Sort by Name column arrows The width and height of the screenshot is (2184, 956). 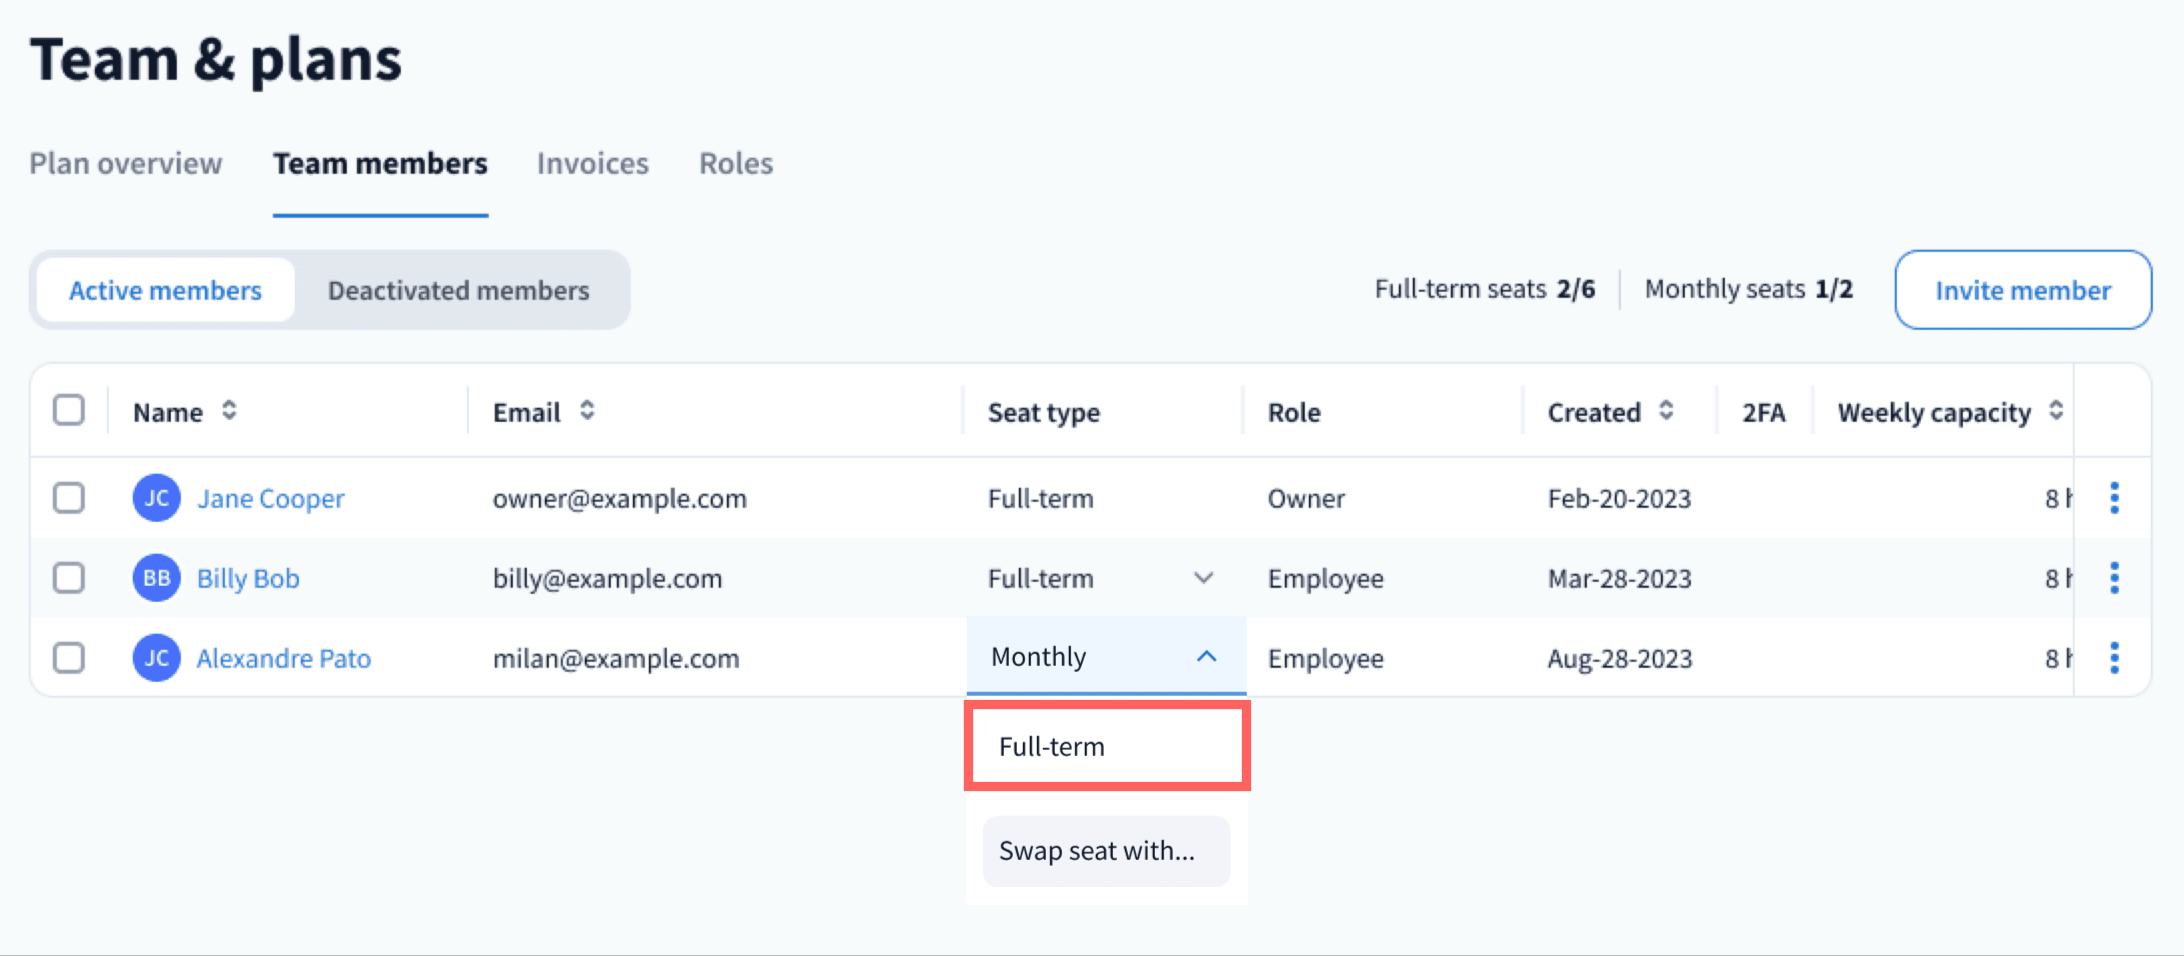pyautogui.click(x=229, y=411)
